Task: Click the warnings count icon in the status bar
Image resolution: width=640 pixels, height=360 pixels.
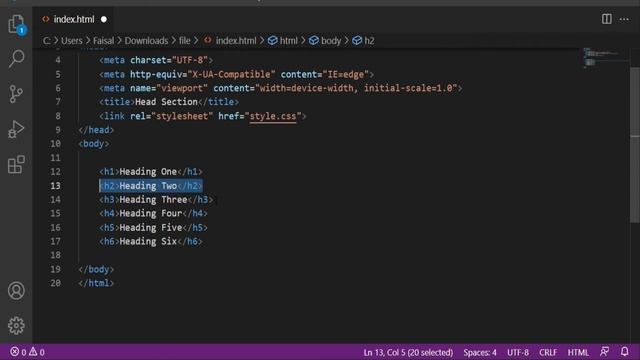Action: [x=33, y=351]
